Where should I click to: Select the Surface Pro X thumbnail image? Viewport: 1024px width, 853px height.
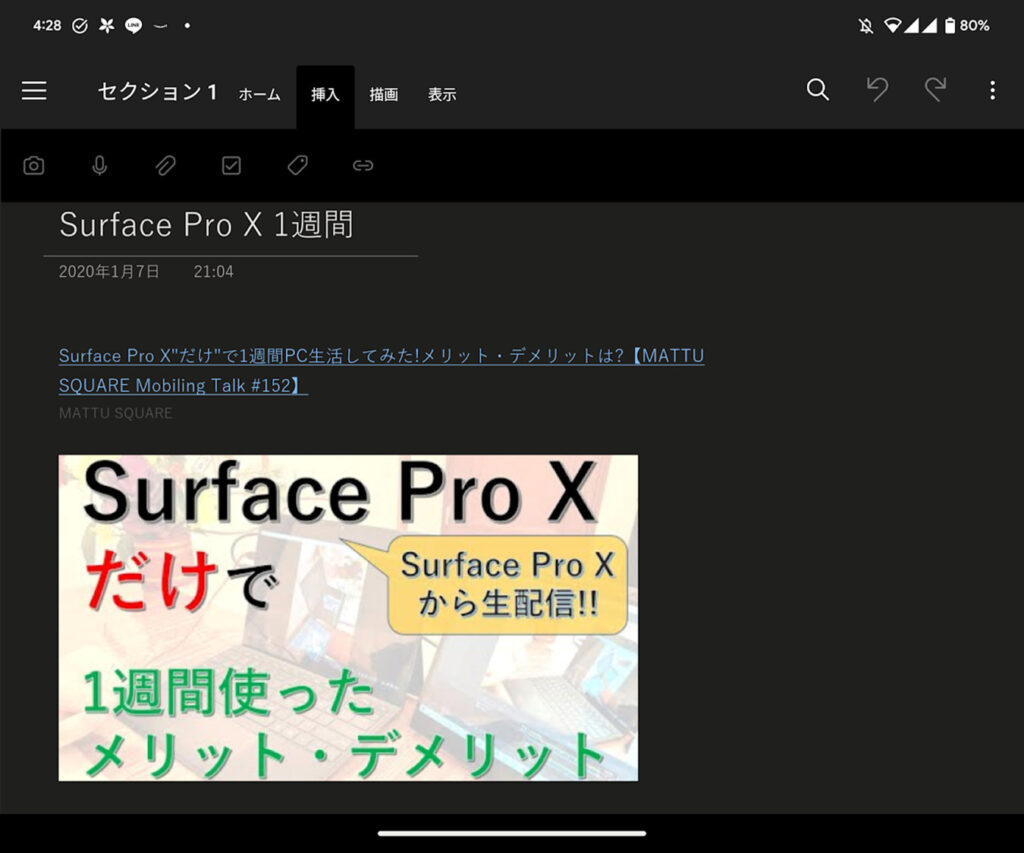[x=348, y=618]
